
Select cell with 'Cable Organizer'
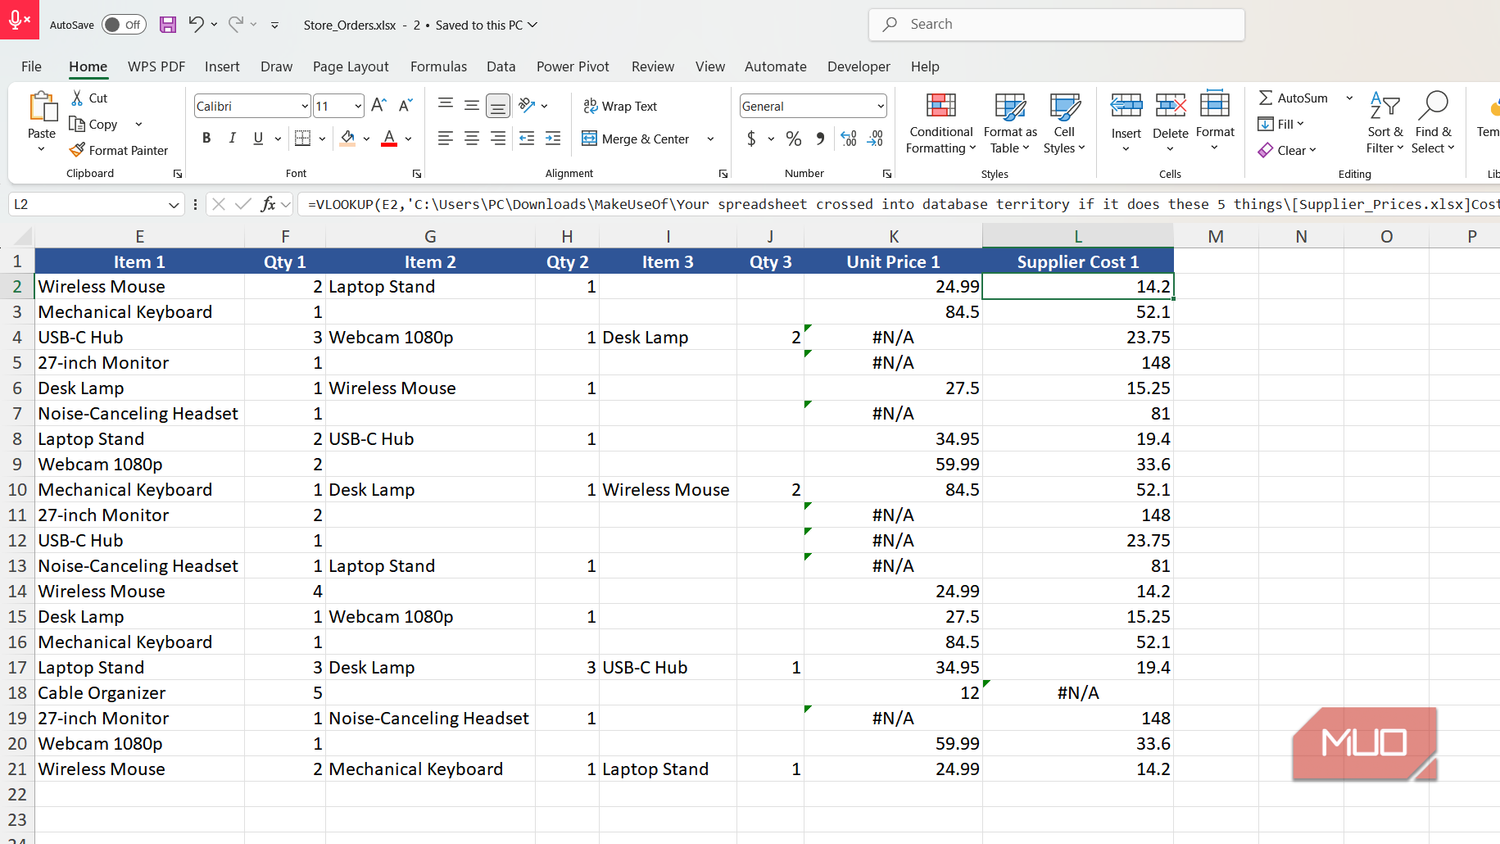point(140,693)
